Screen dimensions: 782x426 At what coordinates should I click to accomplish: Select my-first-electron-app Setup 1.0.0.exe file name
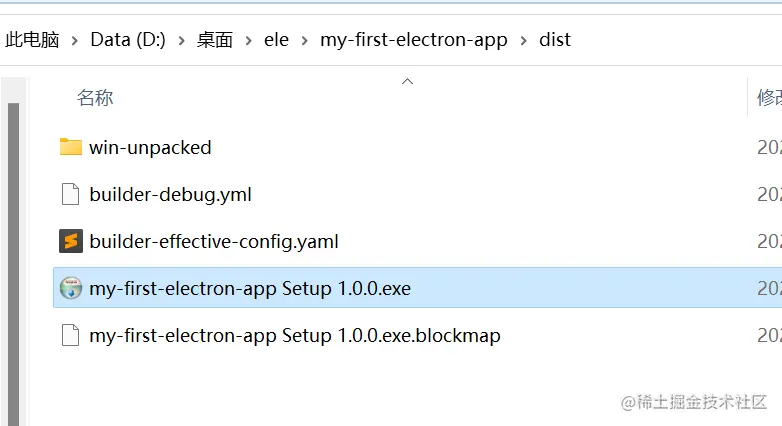pos(249,288)
